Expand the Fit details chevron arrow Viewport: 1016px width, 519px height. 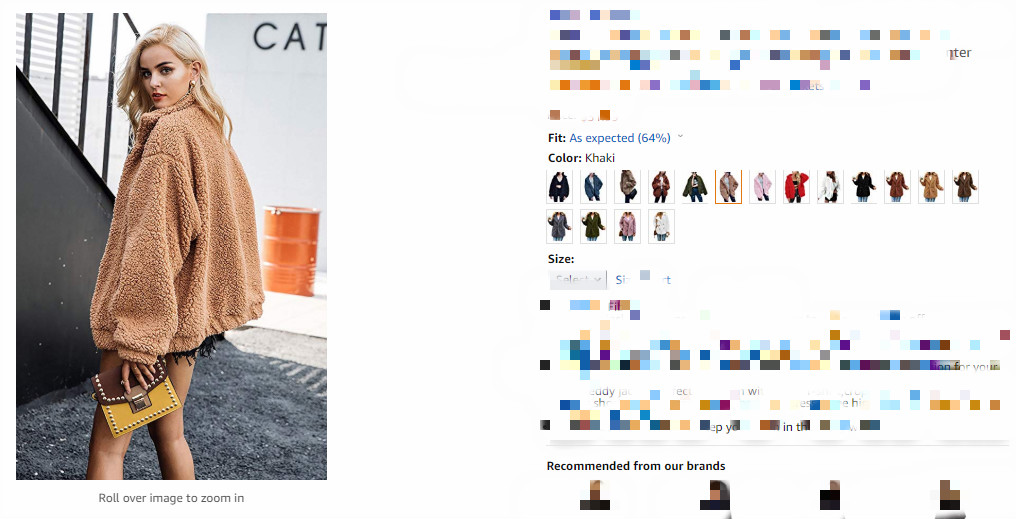(680, 137)
